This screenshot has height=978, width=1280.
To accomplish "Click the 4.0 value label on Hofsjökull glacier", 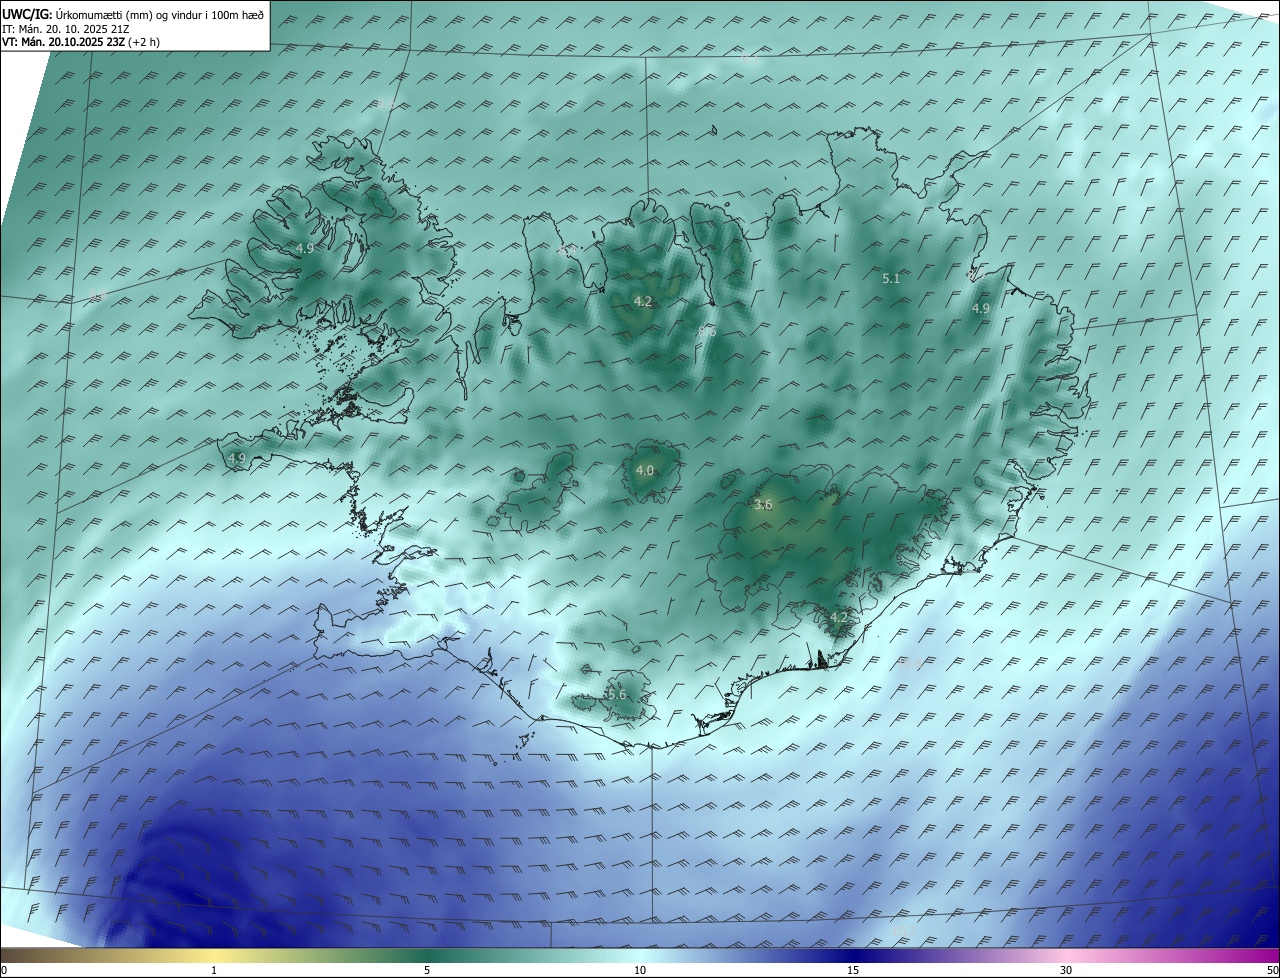I will click(x=645, y=470).
